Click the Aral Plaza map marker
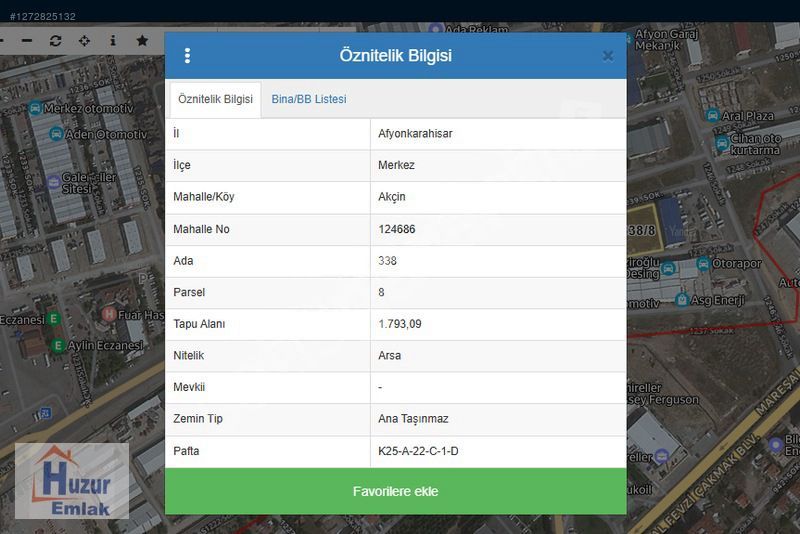This screenshot has height=534, width=800. click(x=712, y=116)
